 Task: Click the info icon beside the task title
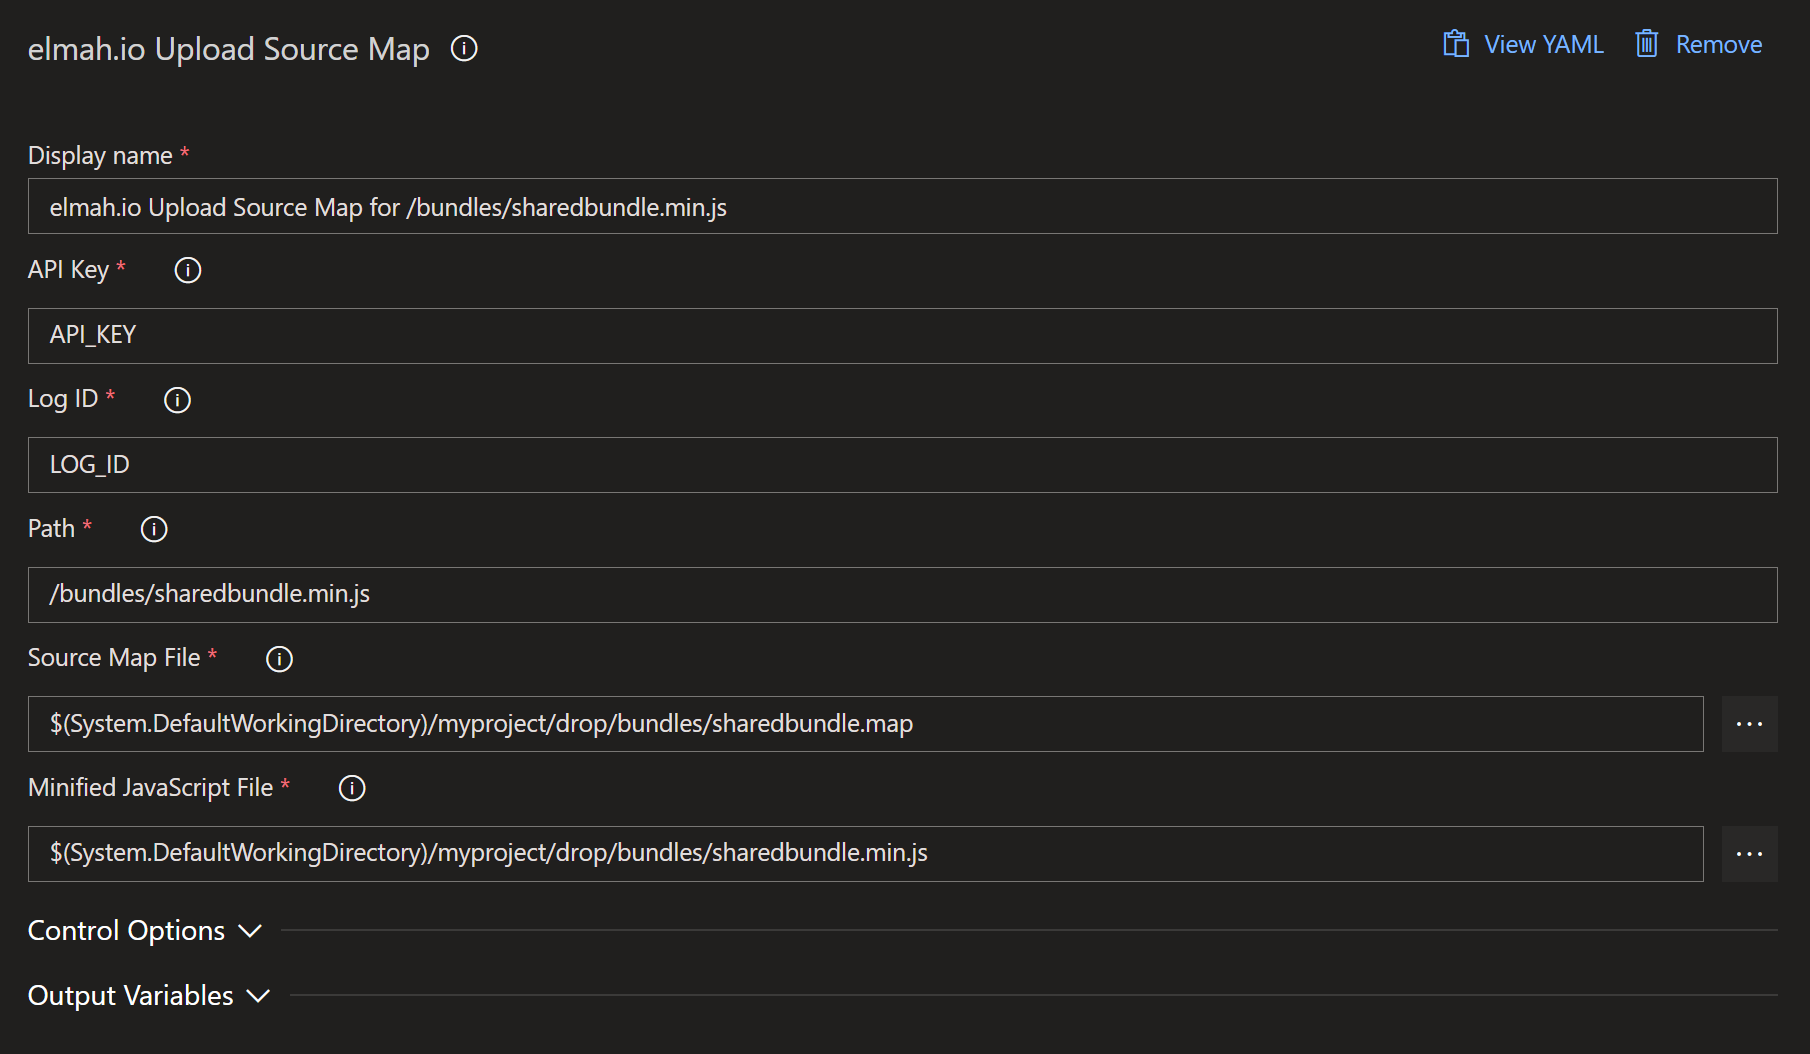[464, 48]
